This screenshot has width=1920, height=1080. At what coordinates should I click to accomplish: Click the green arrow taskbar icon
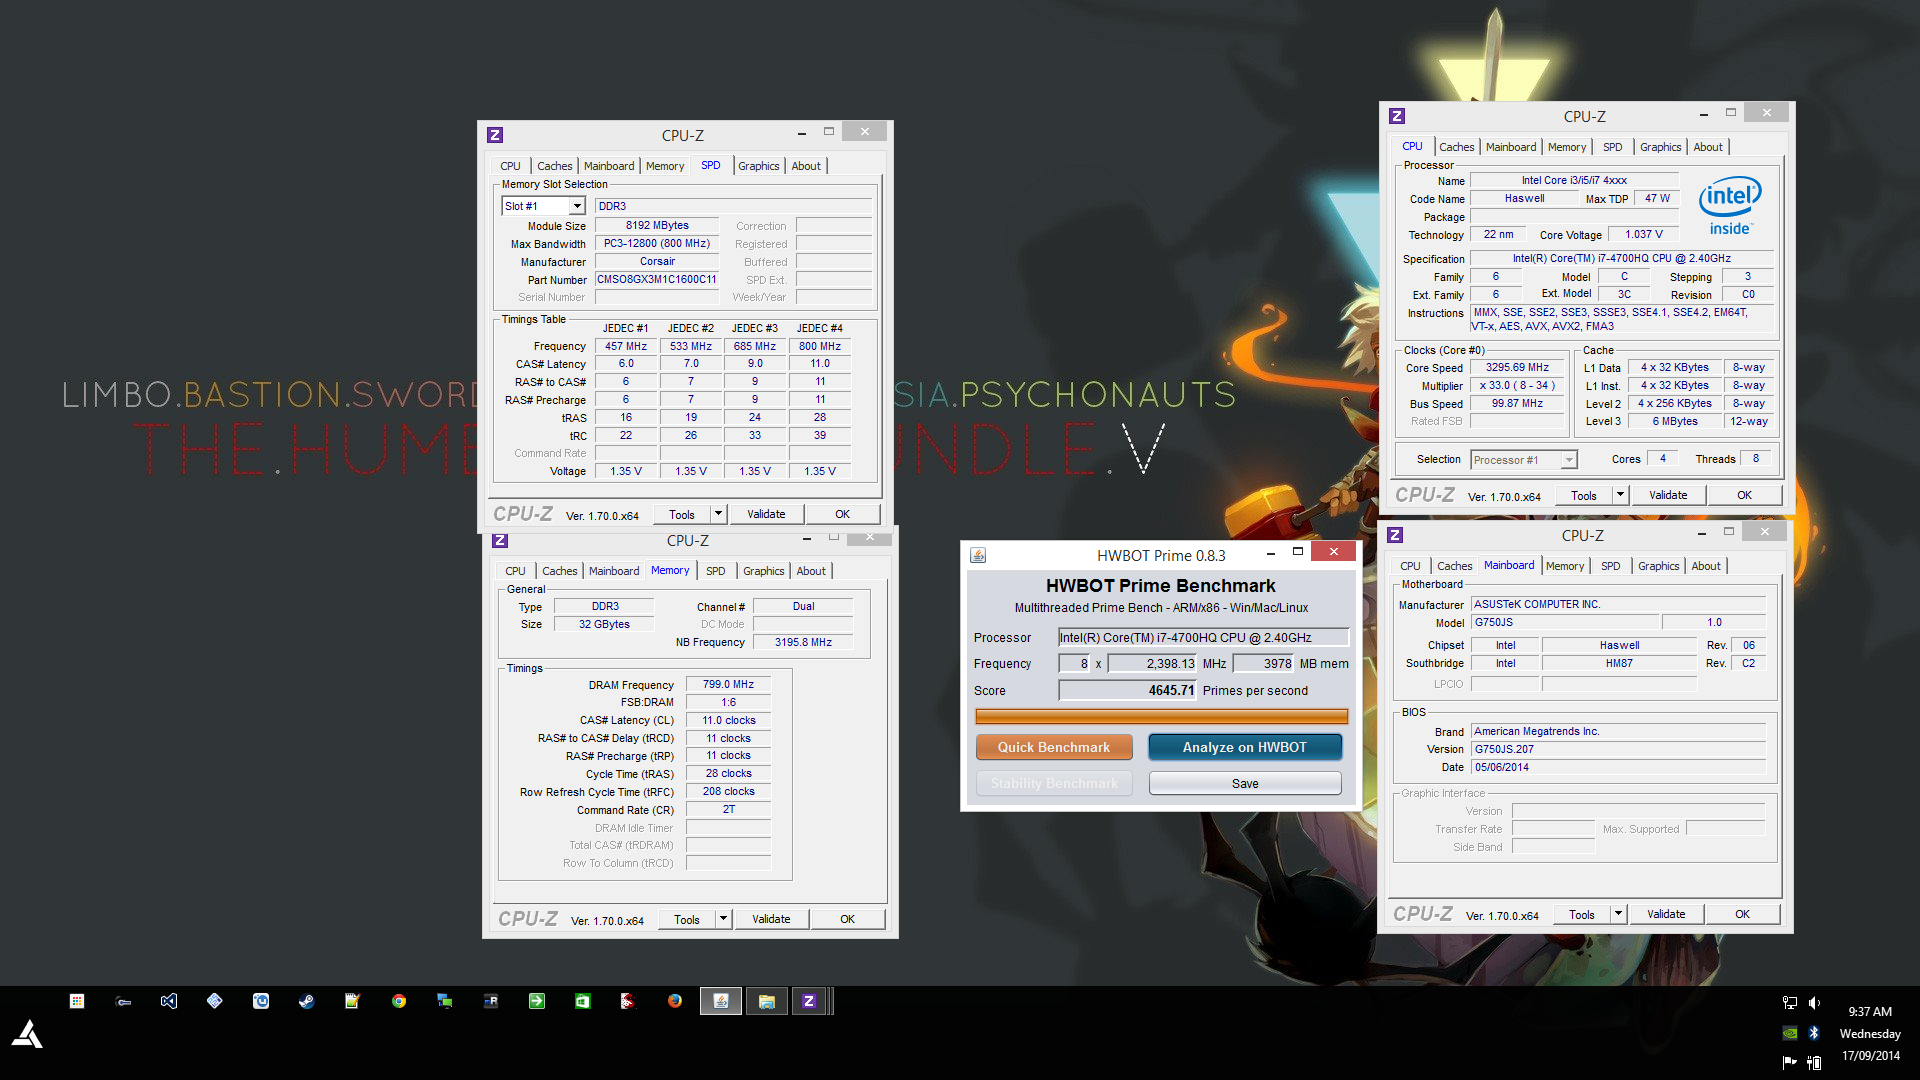click(x=537, y=1001)
